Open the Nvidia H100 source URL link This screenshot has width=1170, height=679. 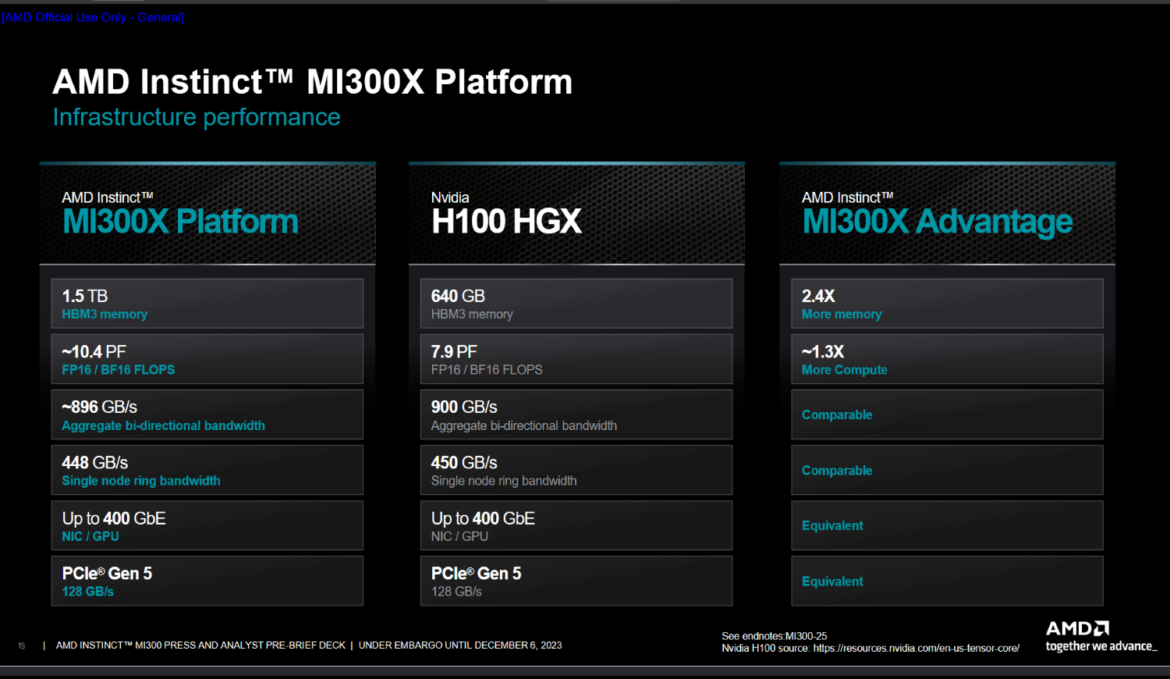click(x=916, y=648)
